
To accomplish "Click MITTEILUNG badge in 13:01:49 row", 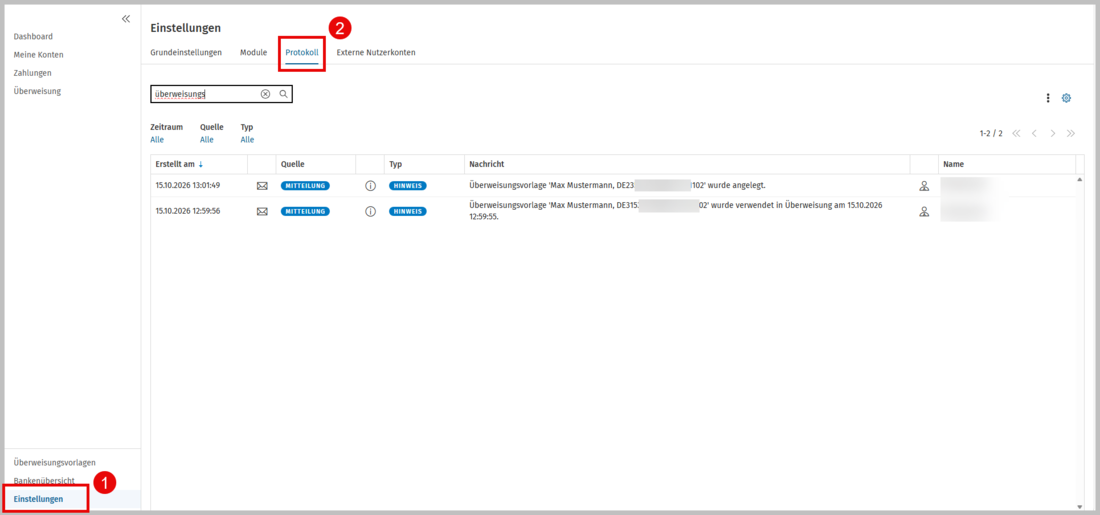I will coord(305,186).
